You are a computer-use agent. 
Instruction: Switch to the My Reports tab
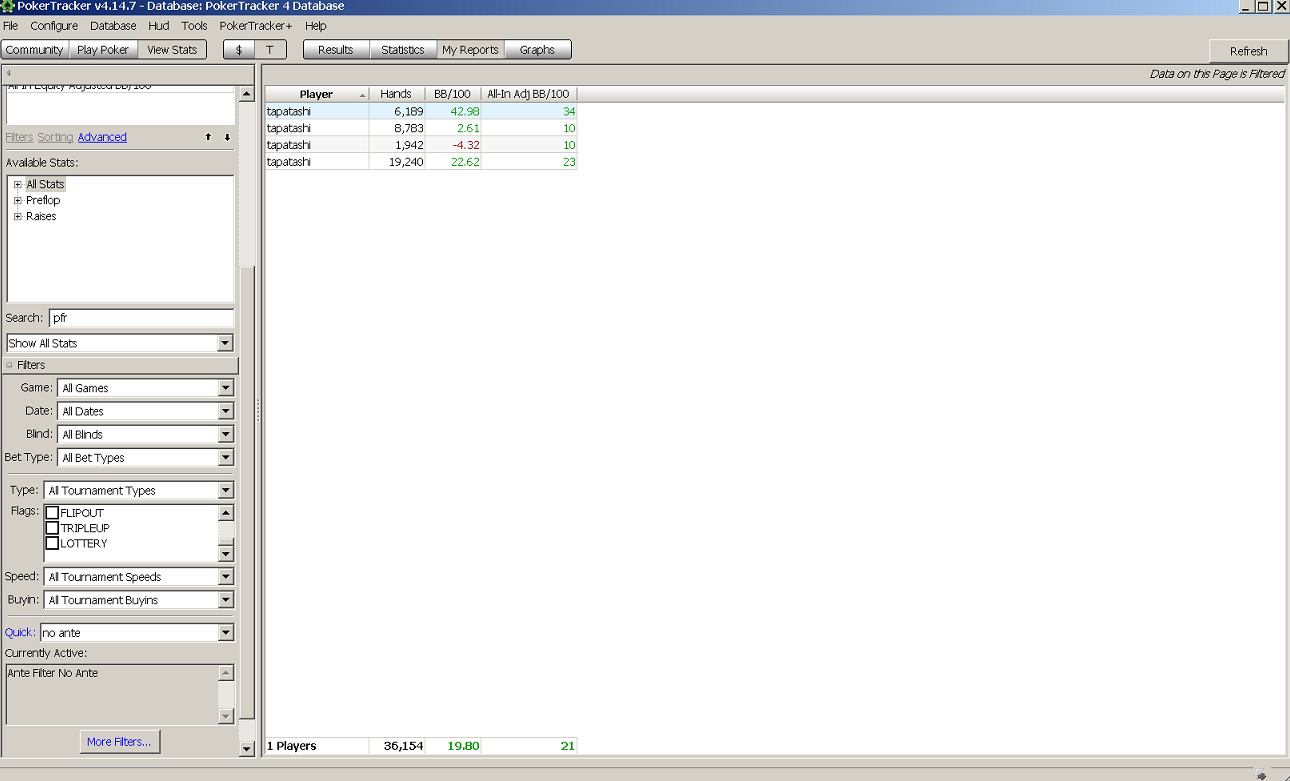click(470, 50)
